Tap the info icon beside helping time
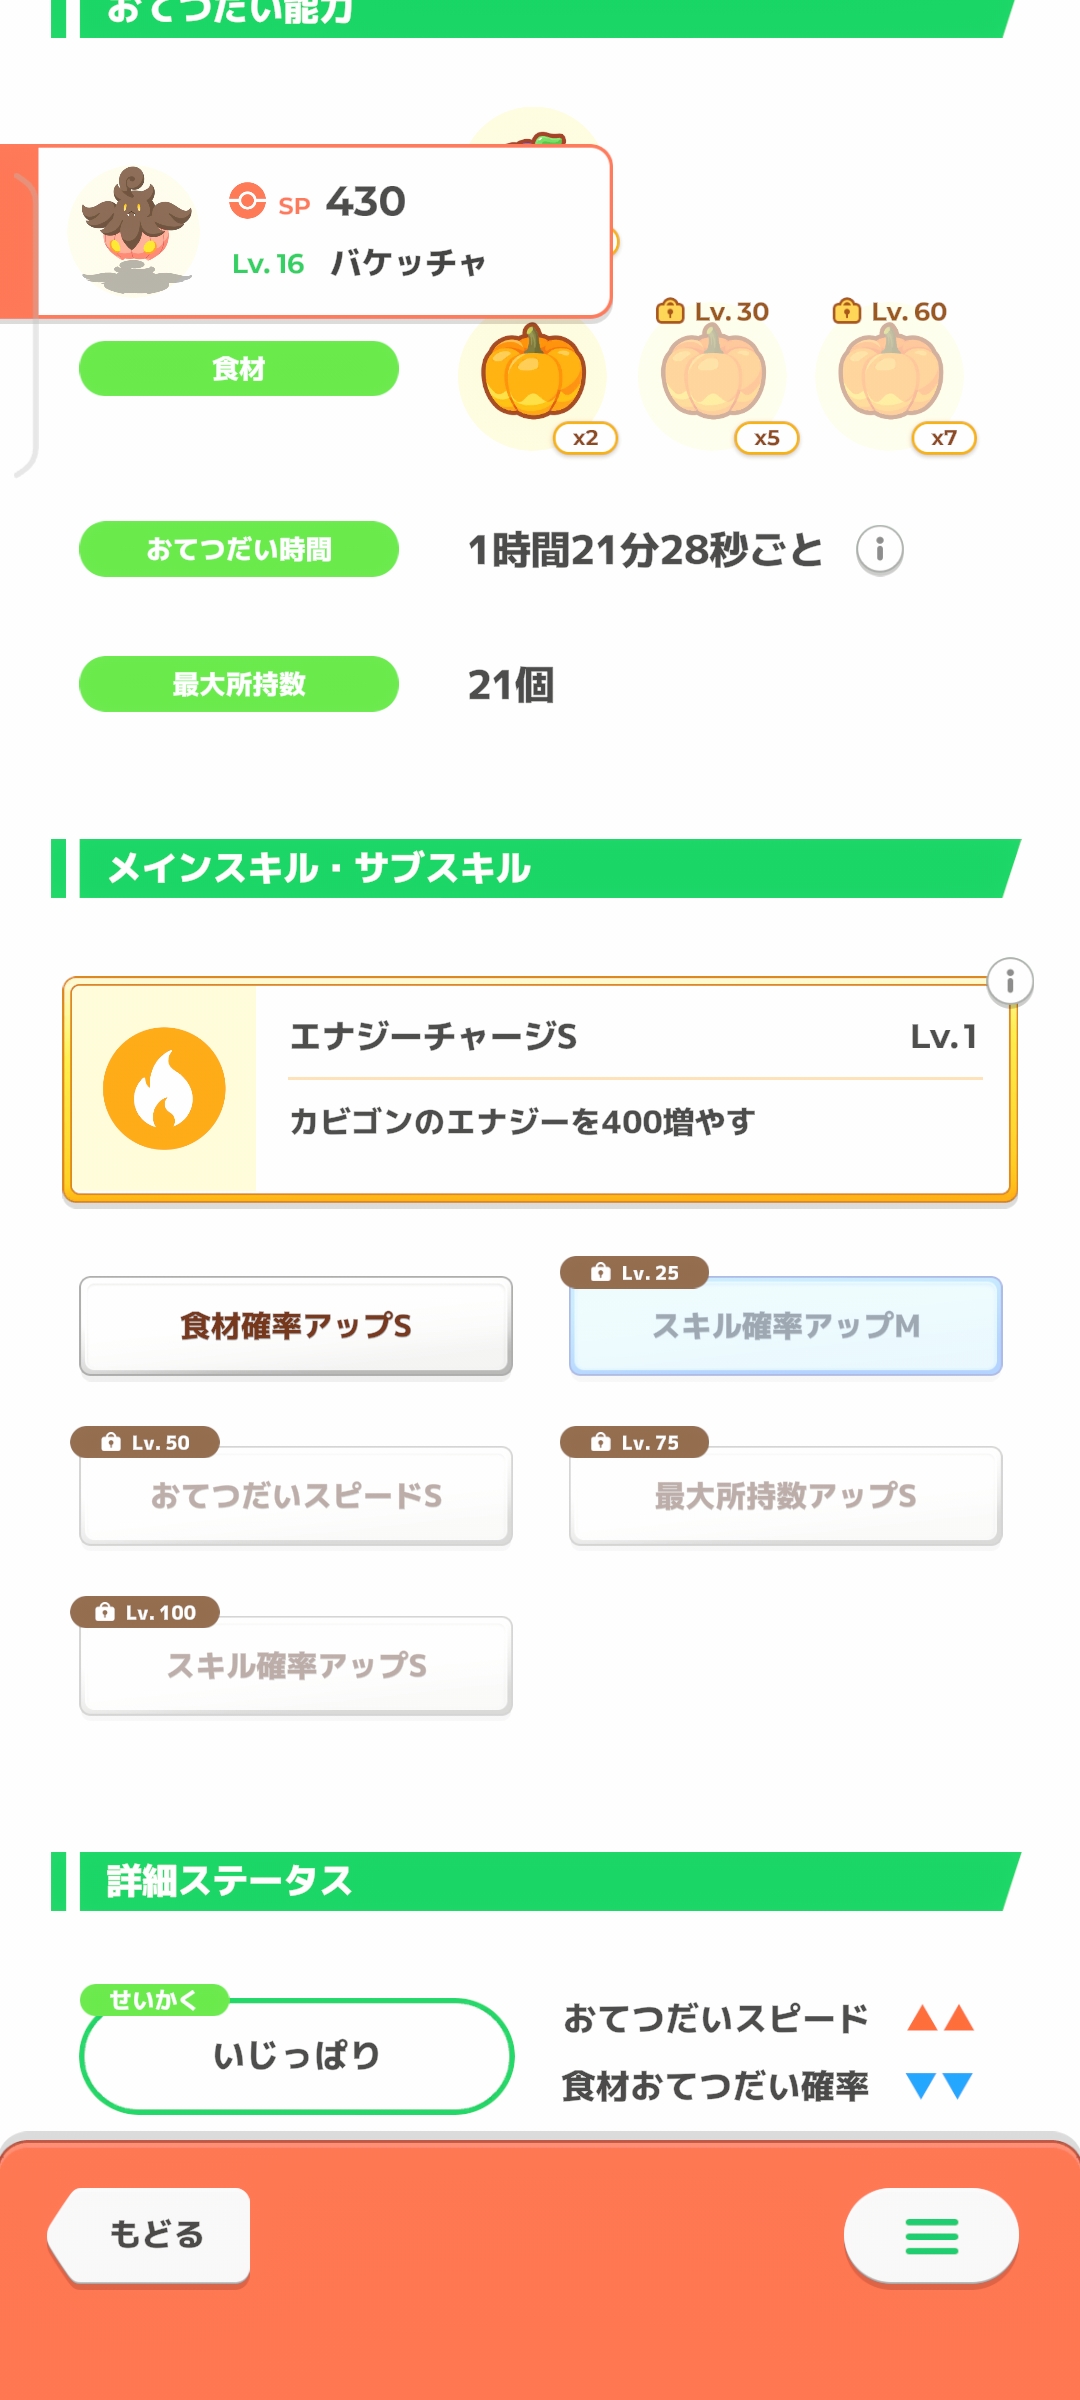Viewport: 1080px width, 2400px height. [x=880, y=550]
